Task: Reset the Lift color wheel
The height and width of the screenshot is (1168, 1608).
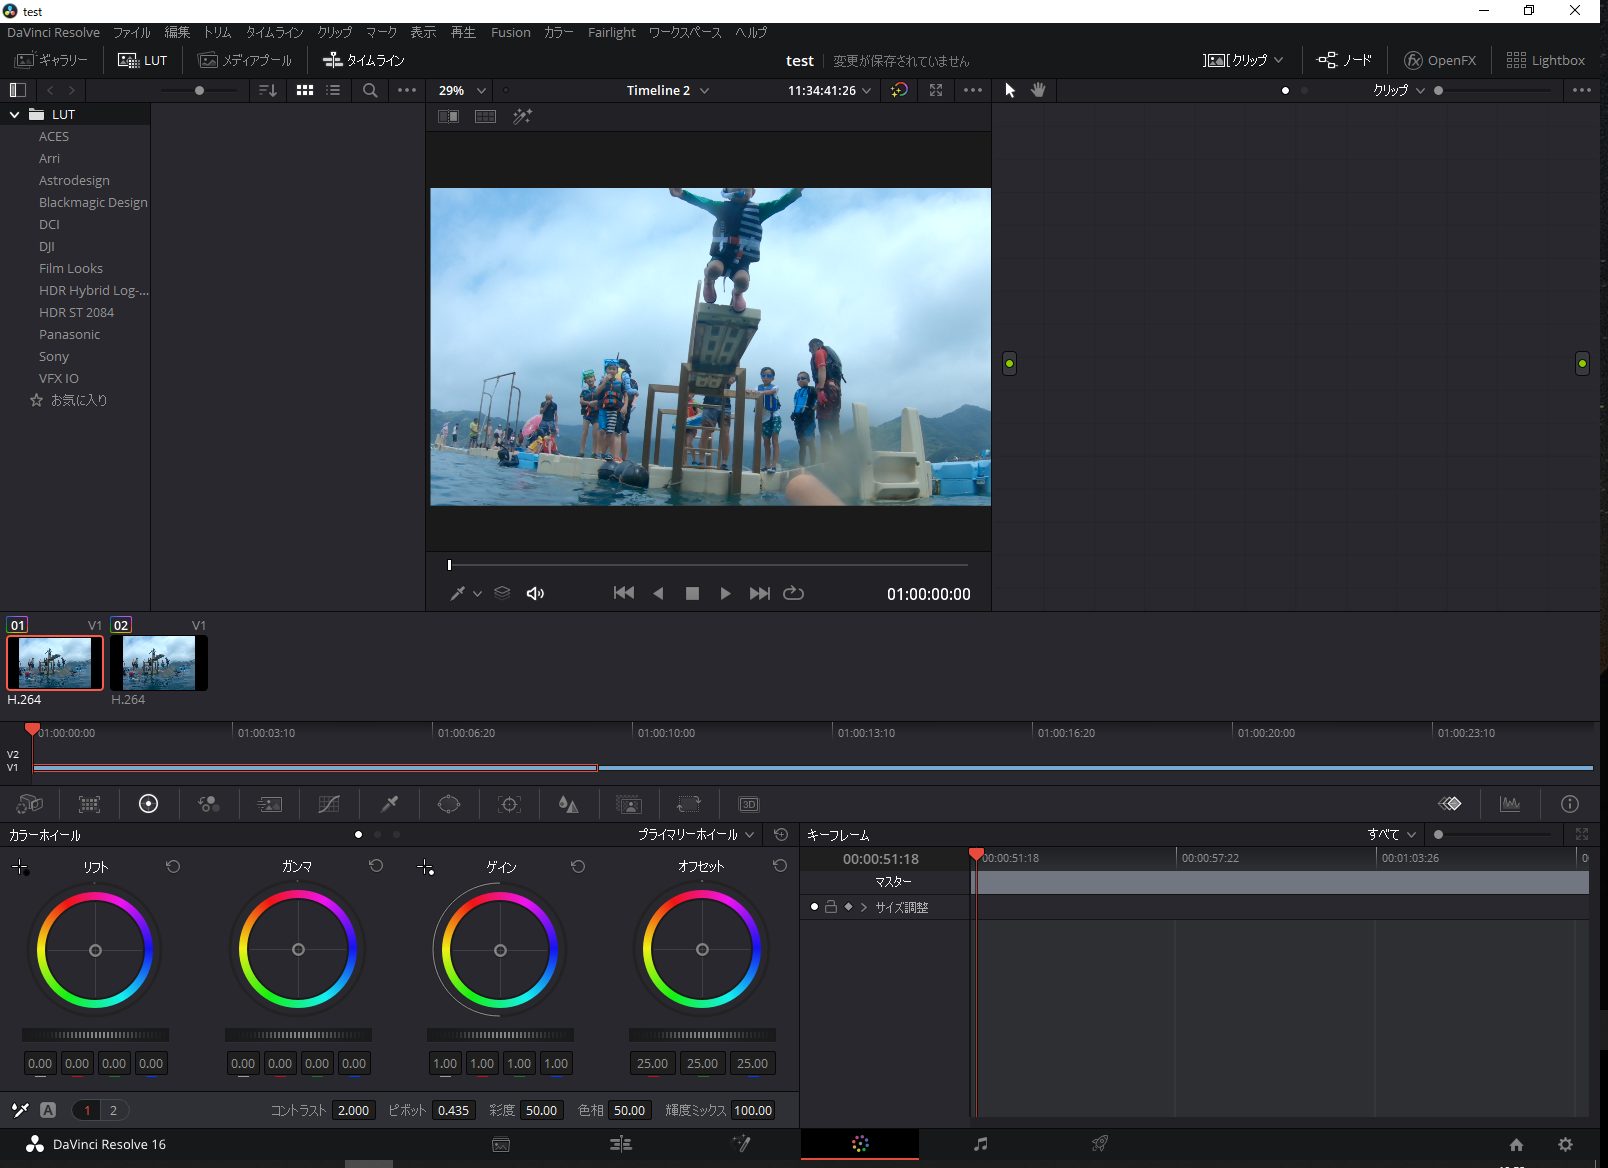Action: [173, 867]
